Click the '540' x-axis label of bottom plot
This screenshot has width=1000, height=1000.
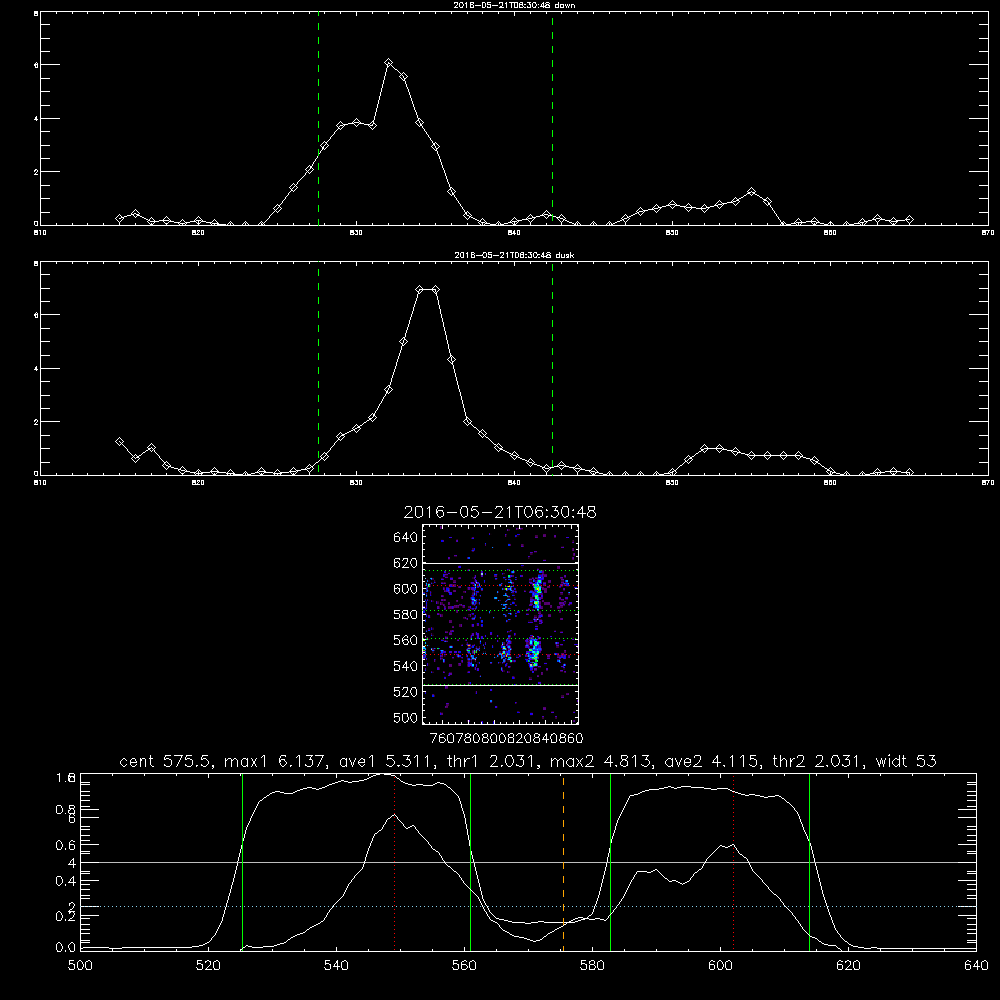pyautogui.click(x=336, y=966)
